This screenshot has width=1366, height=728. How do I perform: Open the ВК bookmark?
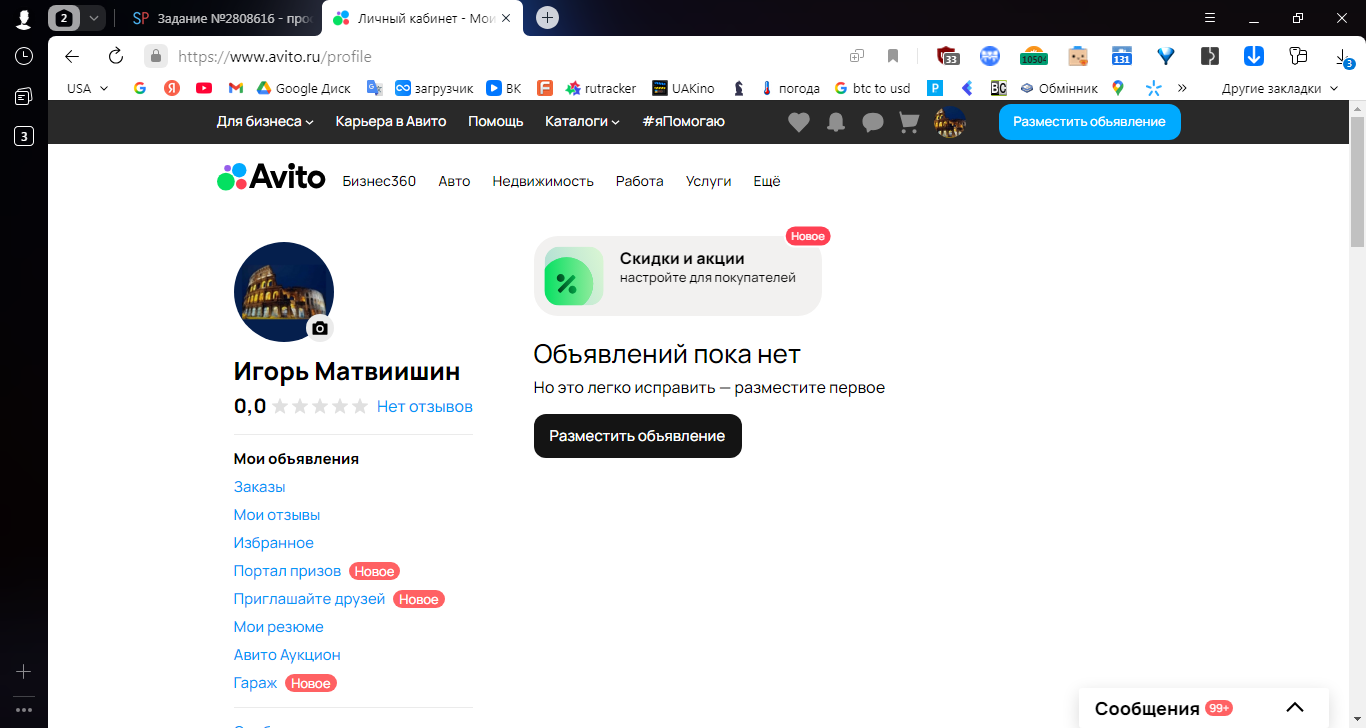(504, 88)
